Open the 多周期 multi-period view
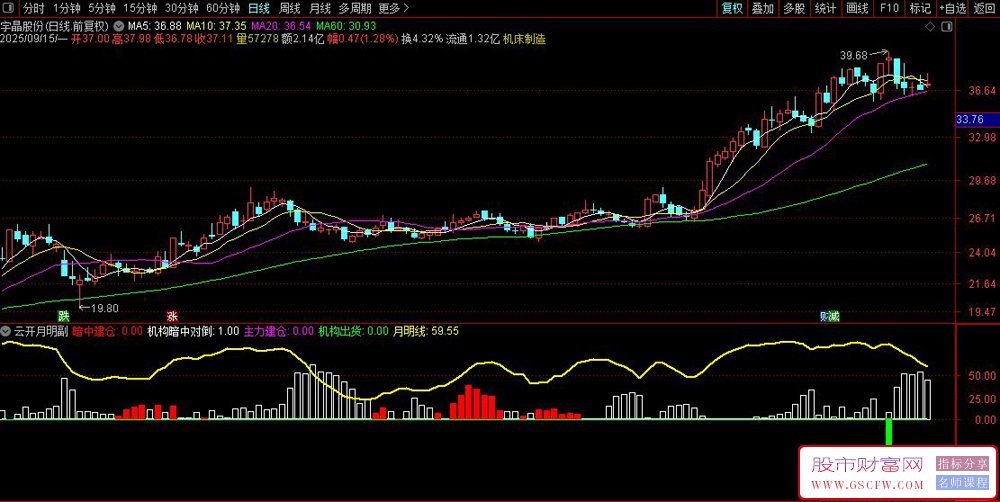Viewport: 1000px width, 502px height. click(x=355, y=8)
